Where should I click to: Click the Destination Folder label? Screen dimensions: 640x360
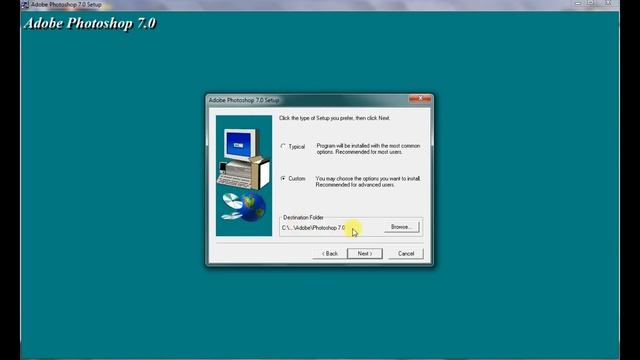click(x=303, y=218)
